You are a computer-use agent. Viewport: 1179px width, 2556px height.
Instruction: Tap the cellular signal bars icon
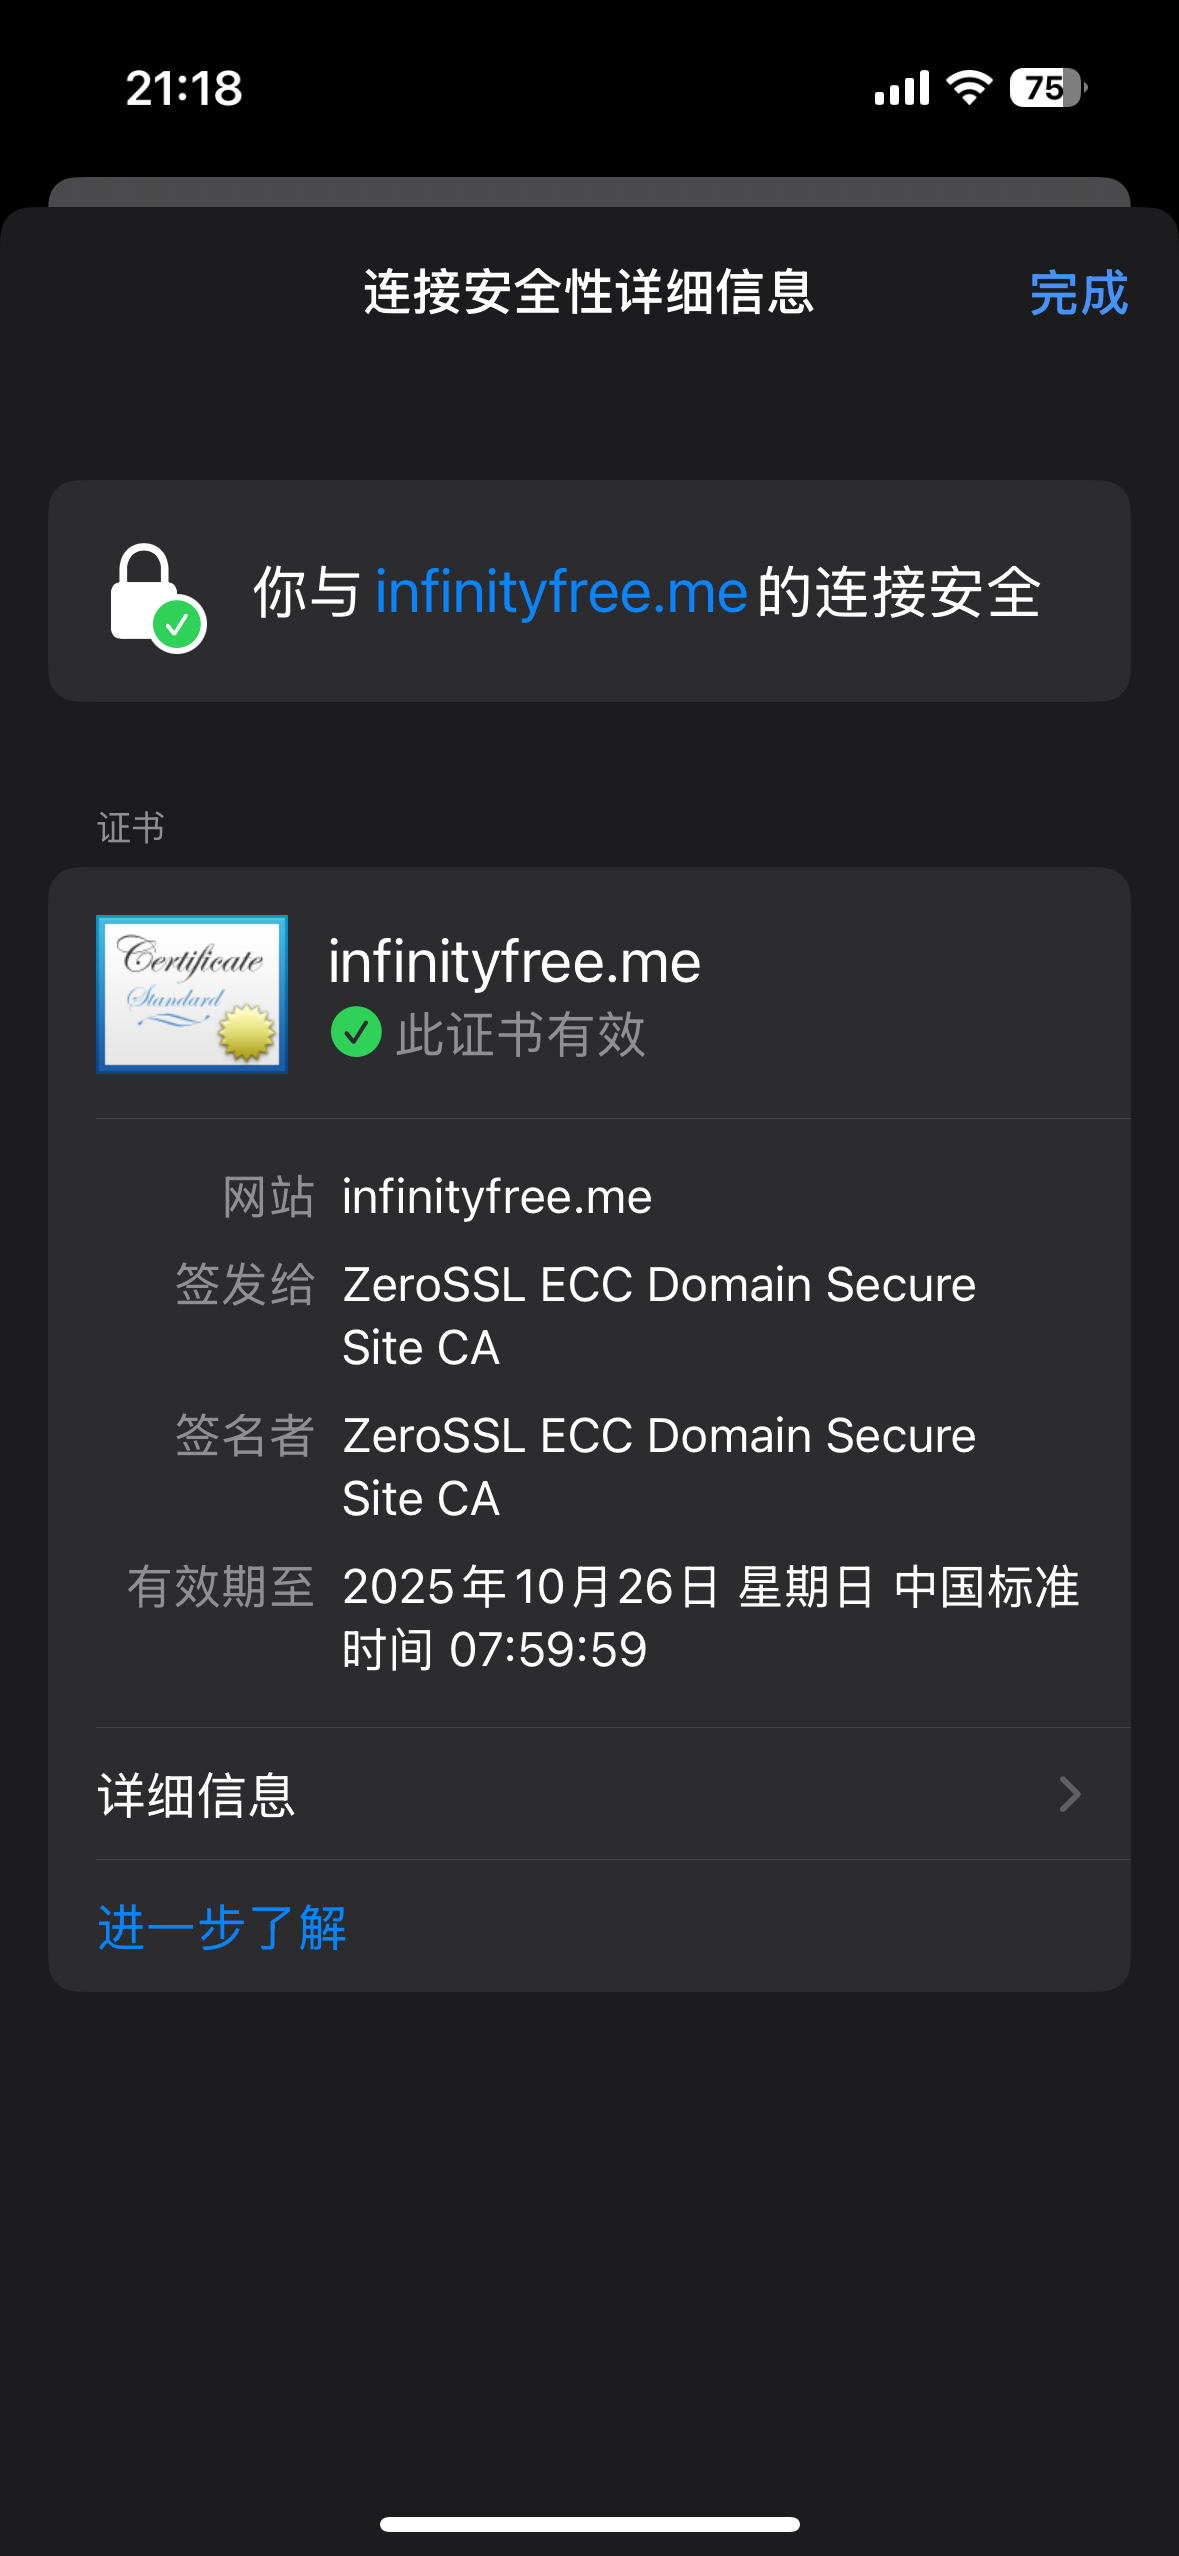[901, 88]
